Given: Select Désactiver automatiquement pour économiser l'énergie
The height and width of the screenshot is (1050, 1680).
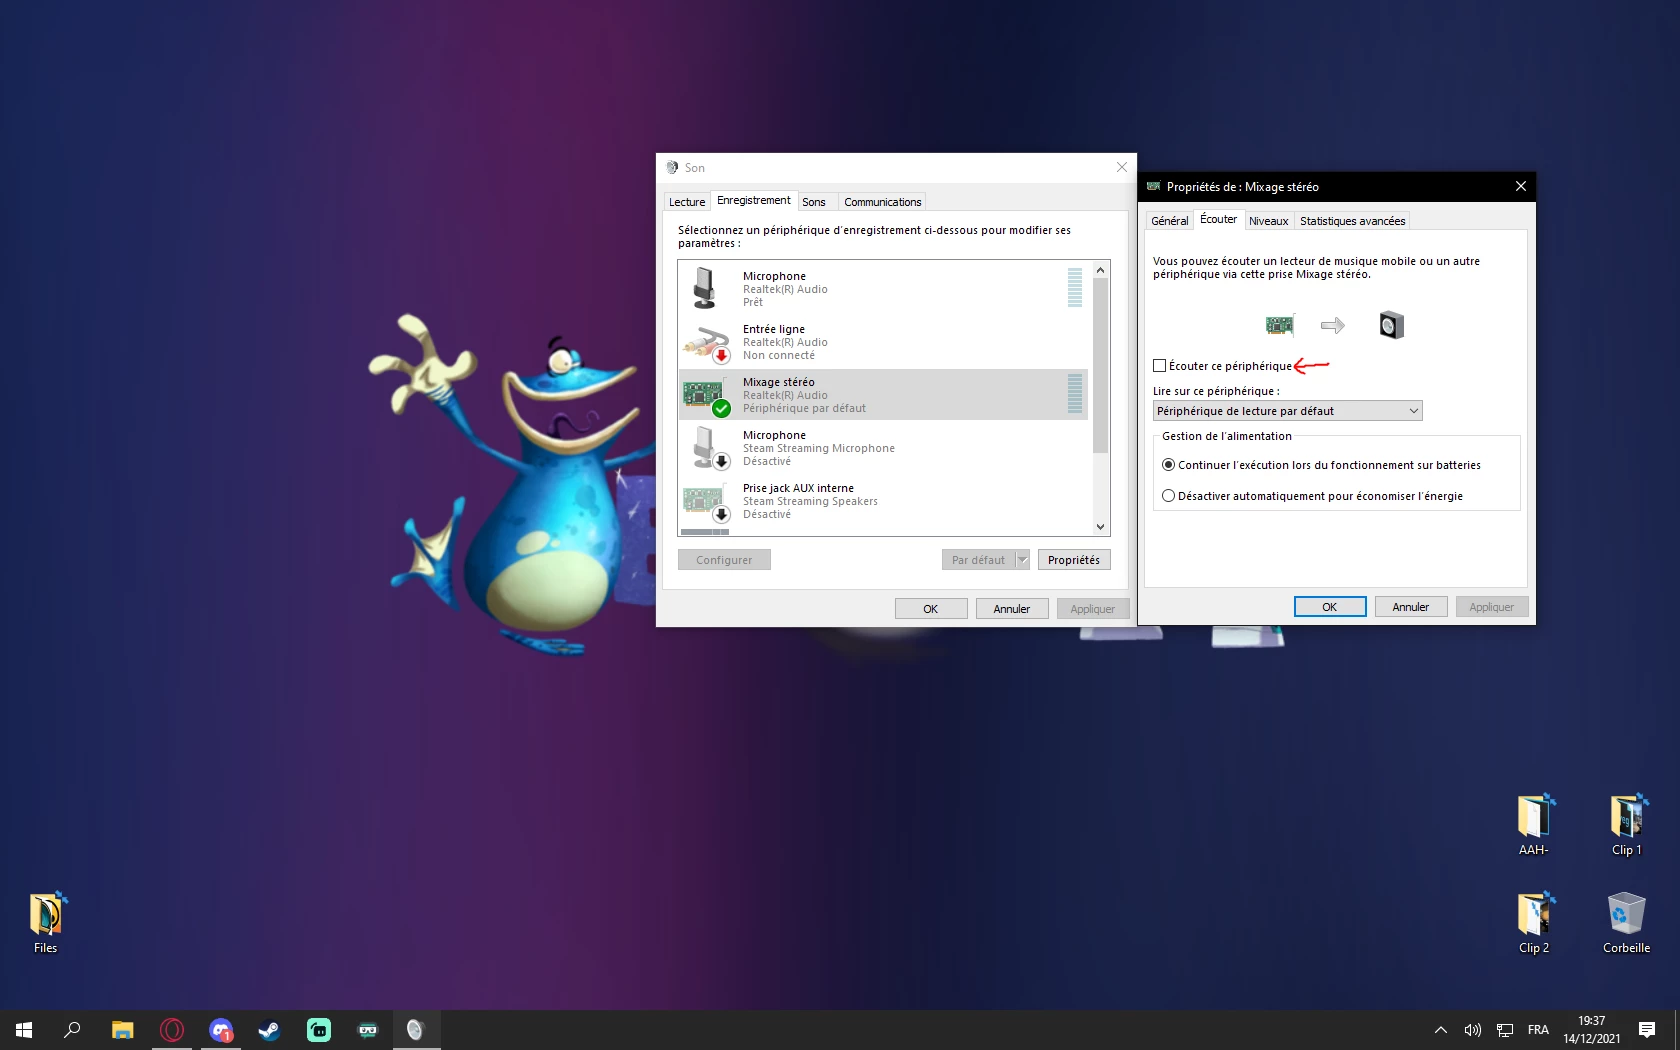Looking at the screenshot, I should 1168,496.
